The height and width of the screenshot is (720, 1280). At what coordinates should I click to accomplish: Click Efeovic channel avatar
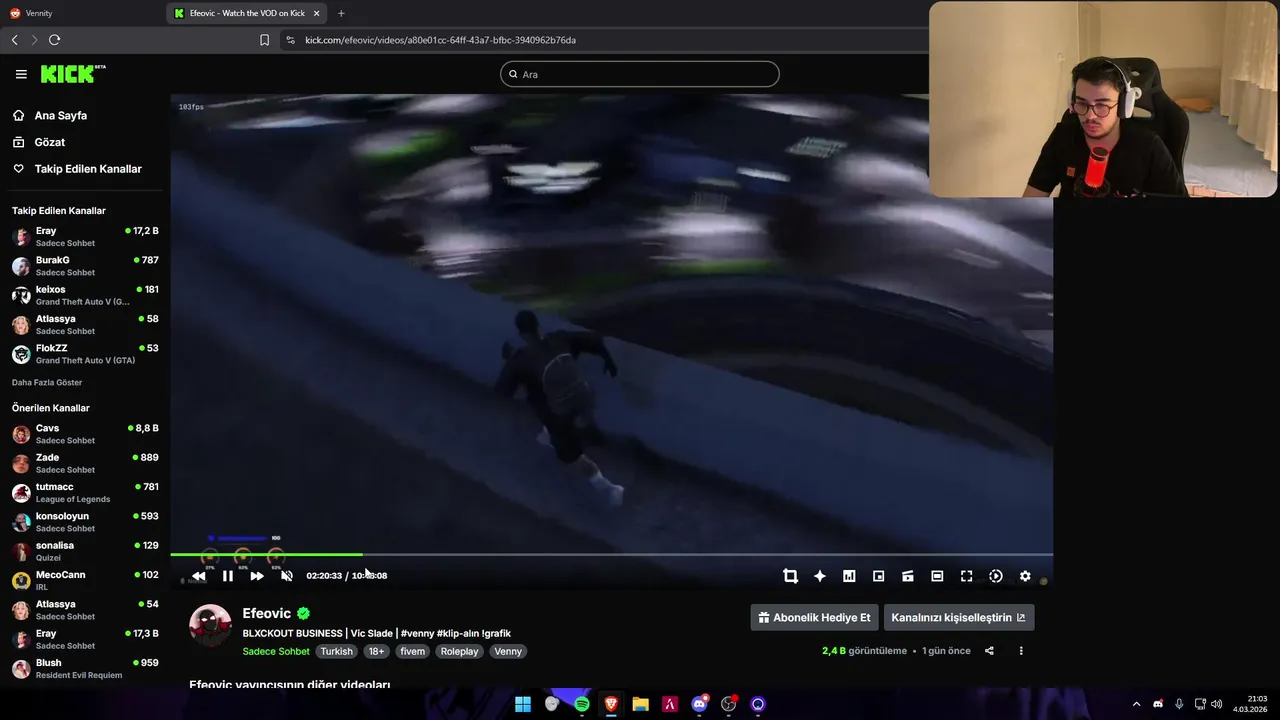tap(210, 625)
